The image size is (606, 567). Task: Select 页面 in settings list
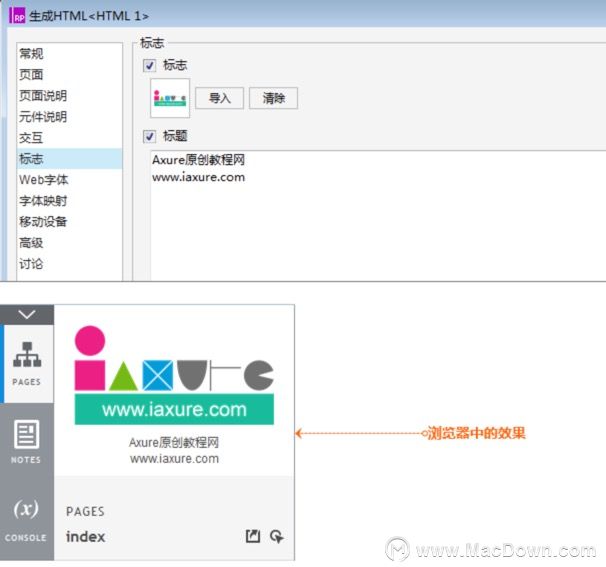(x=70, y=74)
